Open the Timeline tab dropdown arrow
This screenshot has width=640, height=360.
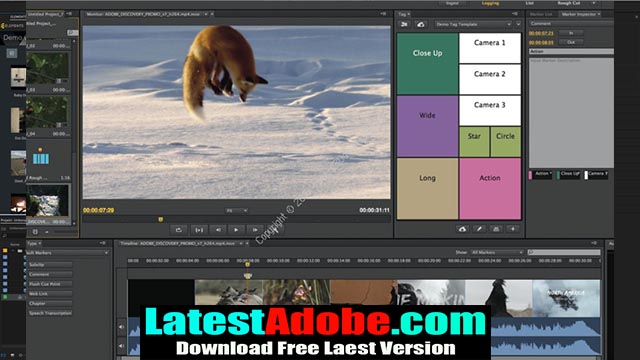tap(241, 244)
